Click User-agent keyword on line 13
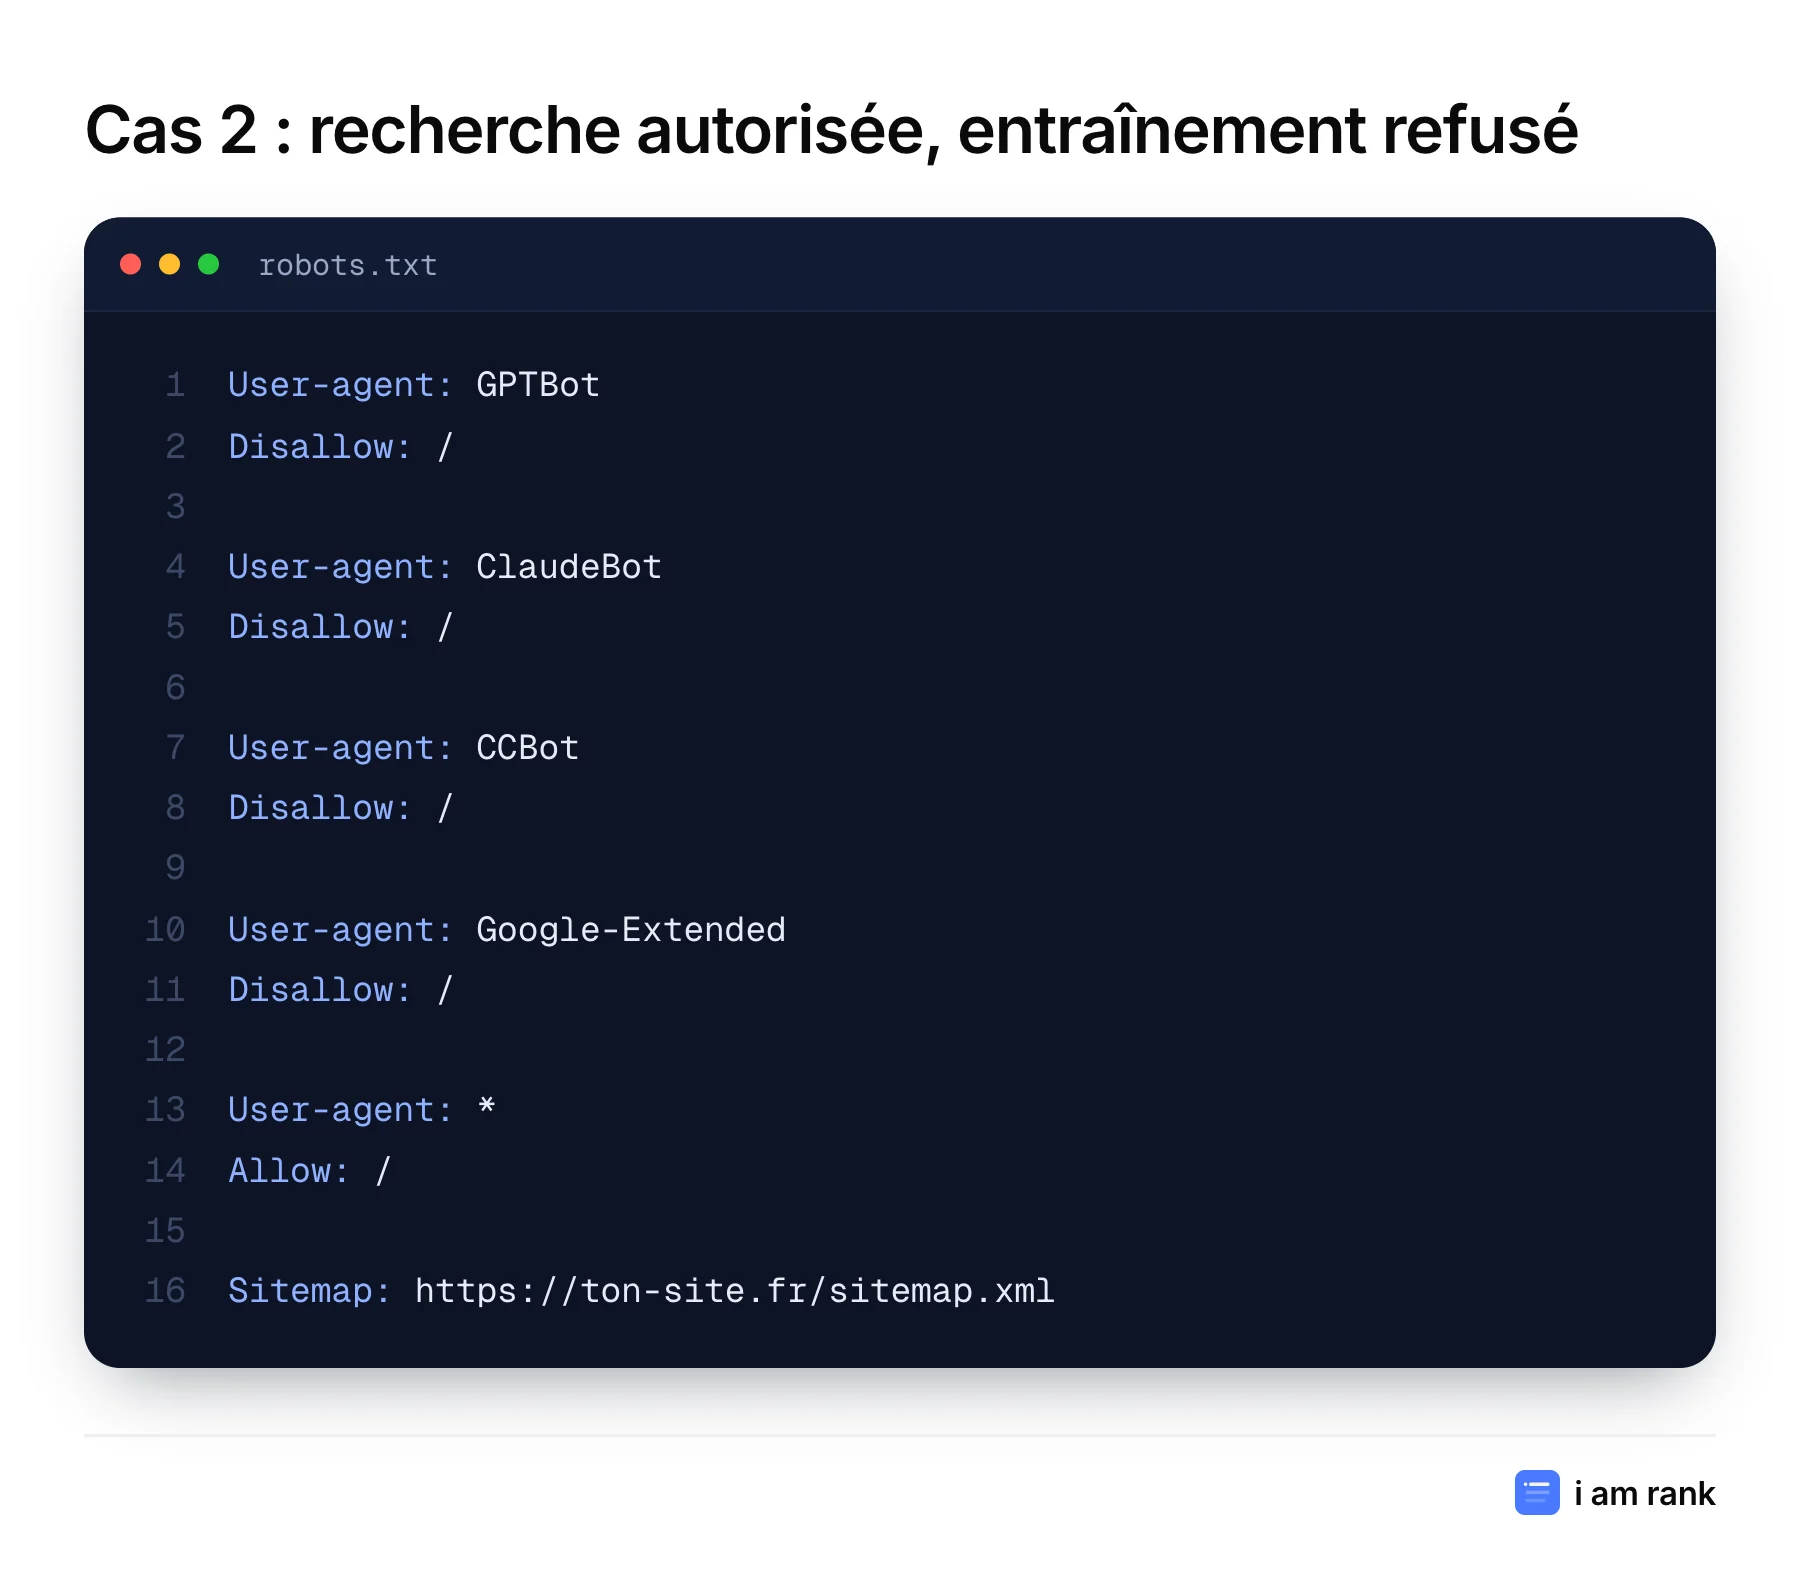This screenshot has width=1800, height=1583. point(340,1110)
